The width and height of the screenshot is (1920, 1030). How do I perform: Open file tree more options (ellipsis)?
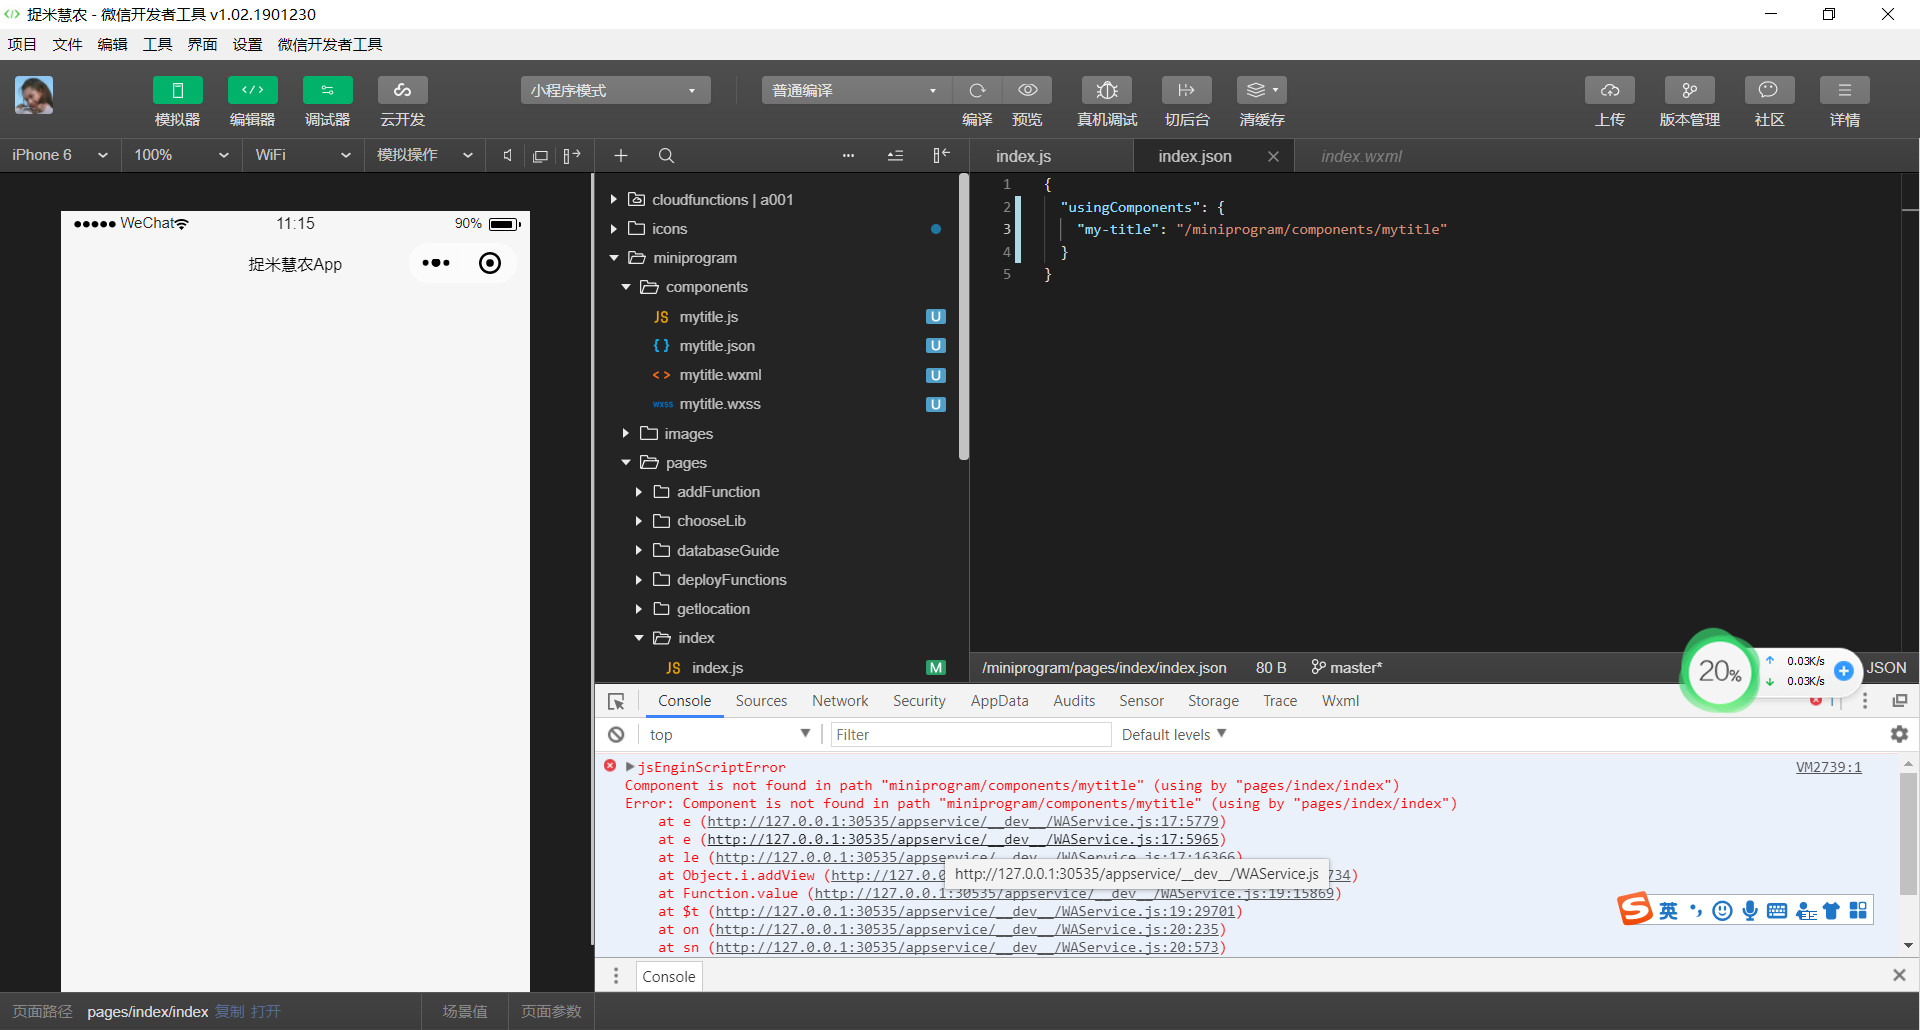848,155
